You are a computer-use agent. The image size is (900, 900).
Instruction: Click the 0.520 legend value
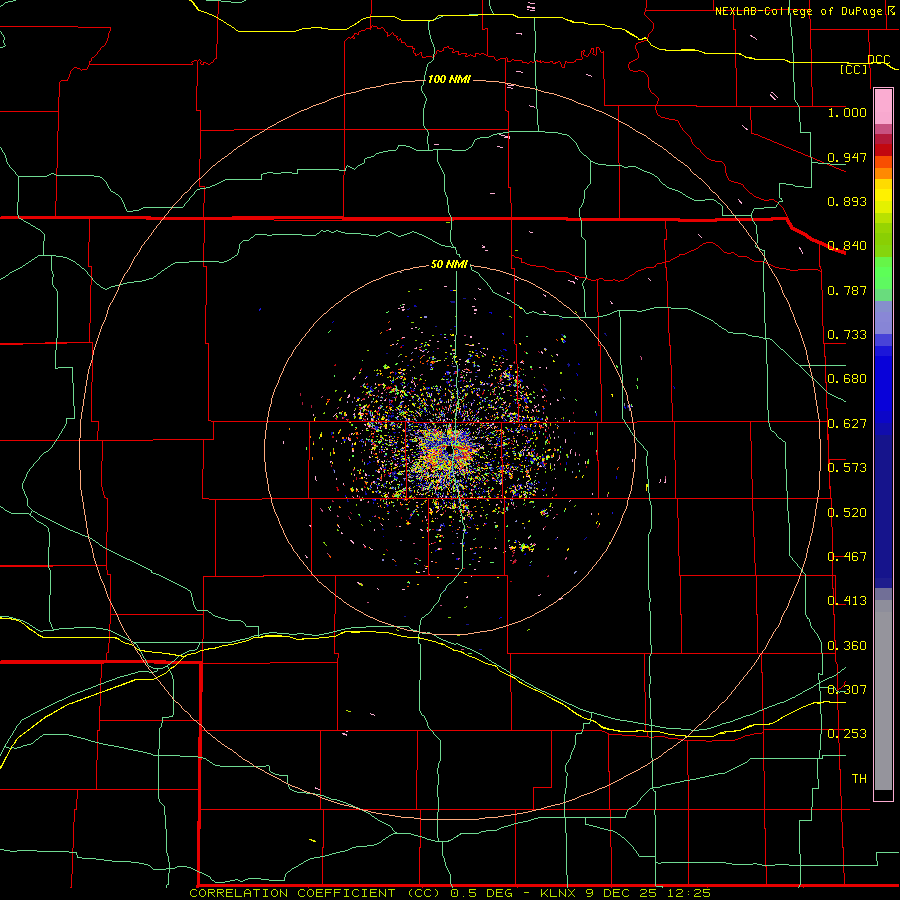pyautogui.click(x=847, y=513)
